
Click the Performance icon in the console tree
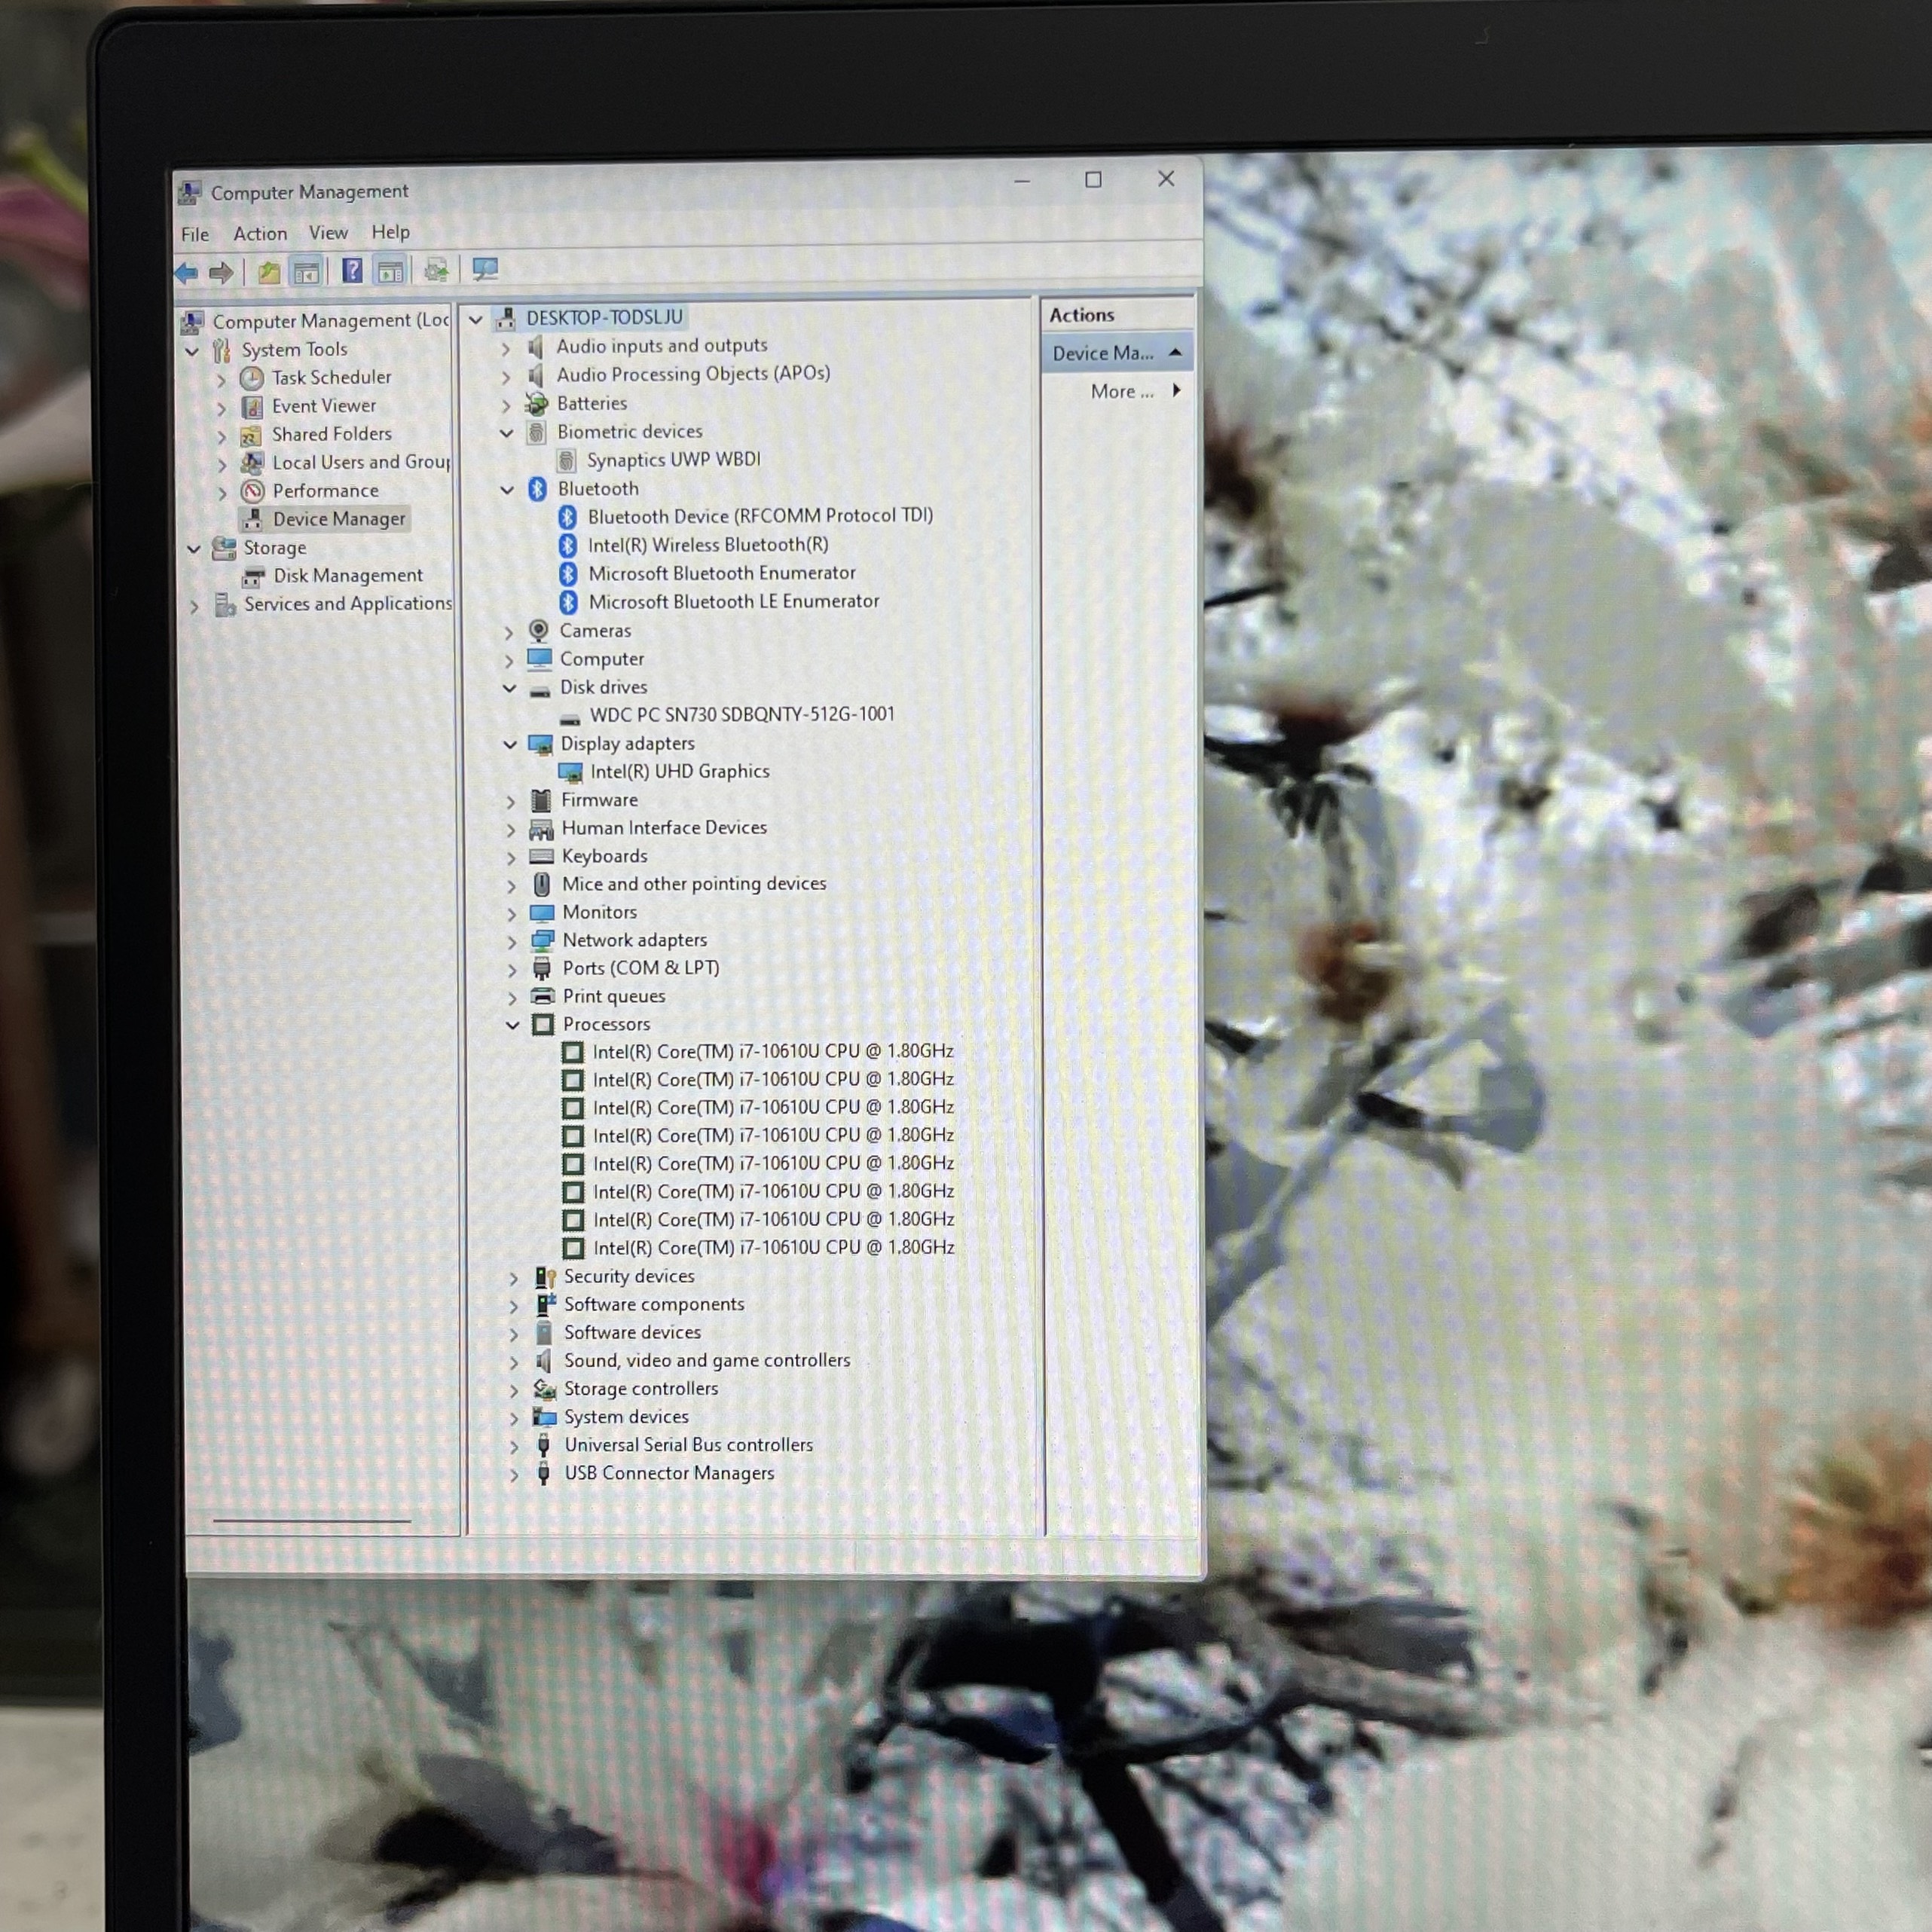[x=253, y=491]
